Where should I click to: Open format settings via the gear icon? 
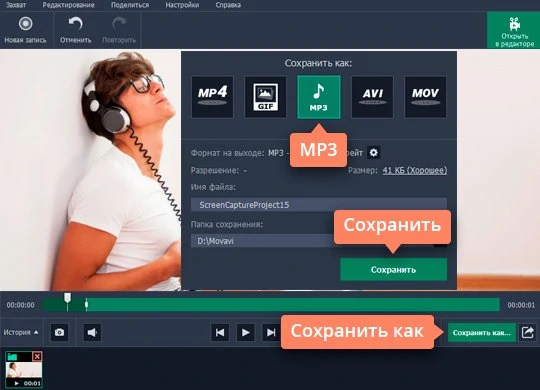[x=374, y=152]
